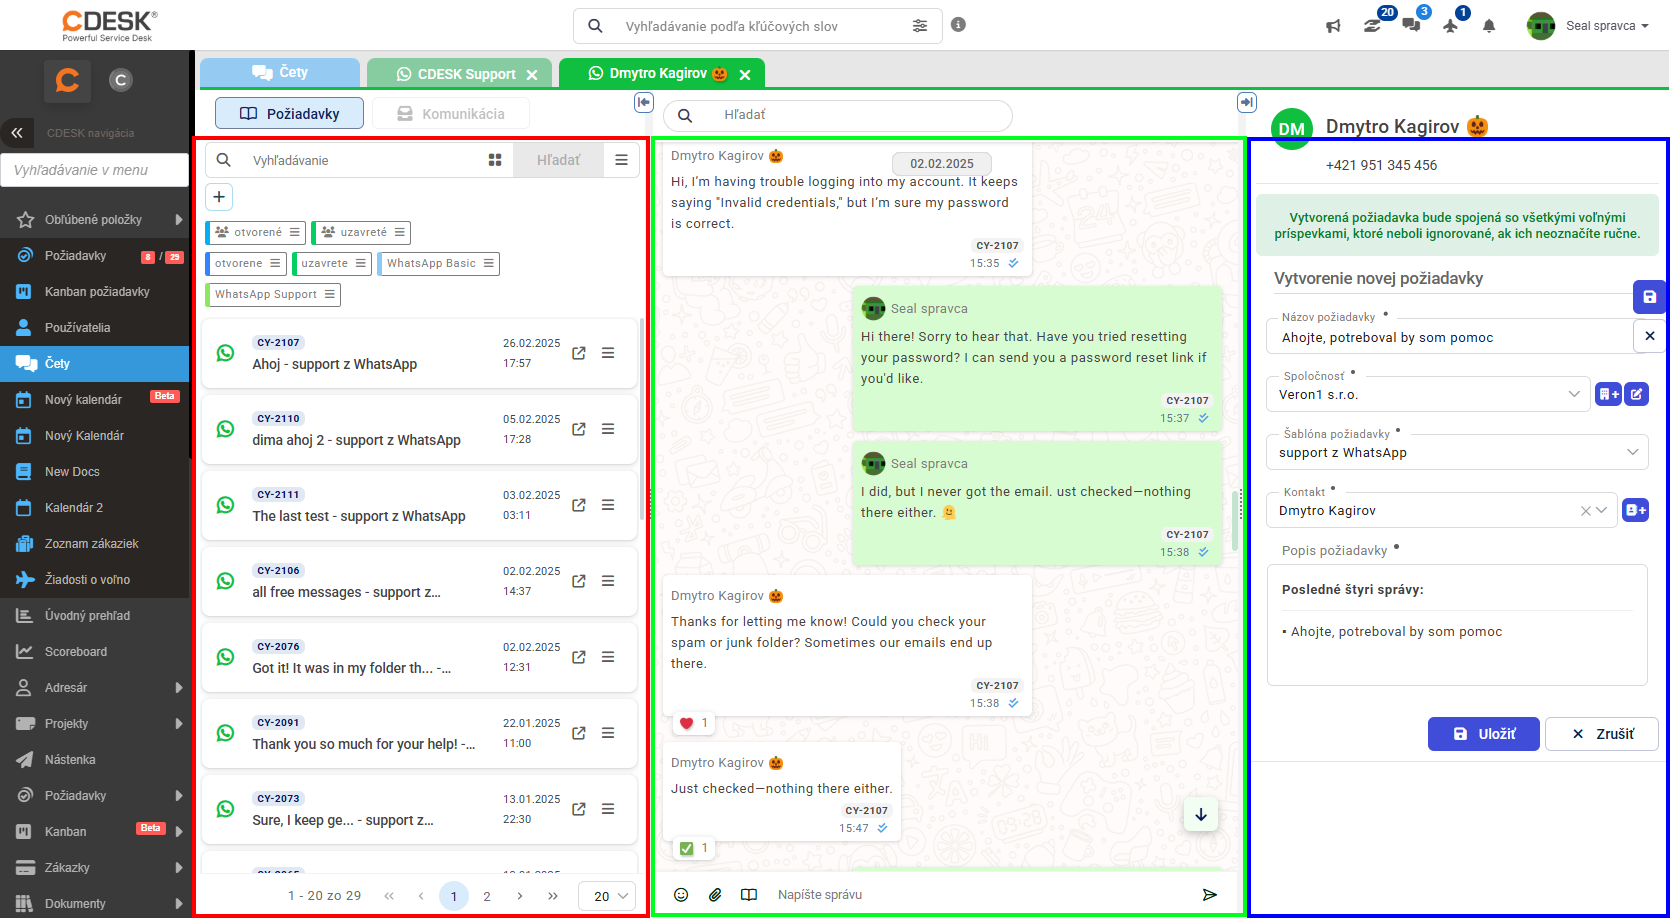Open CY-2111 request in new window
This screenshot has height=918, width=1670.
click(579, 505)
